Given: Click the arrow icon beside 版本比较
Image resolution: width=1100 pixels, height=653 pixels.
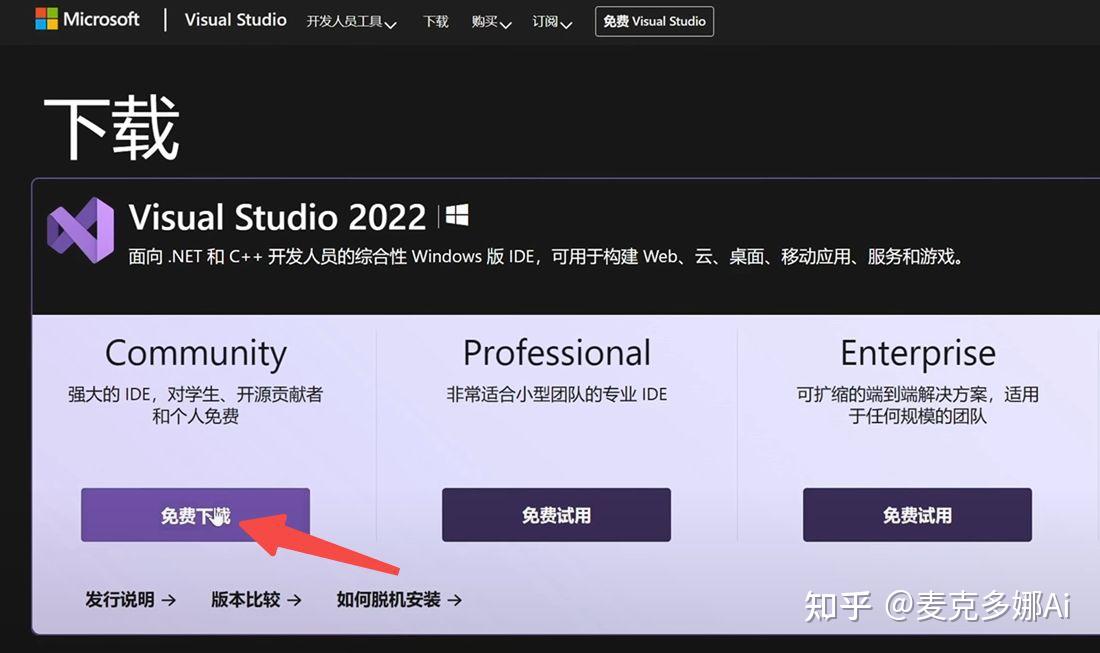Looking at the screenshot, I should [294, 600].
